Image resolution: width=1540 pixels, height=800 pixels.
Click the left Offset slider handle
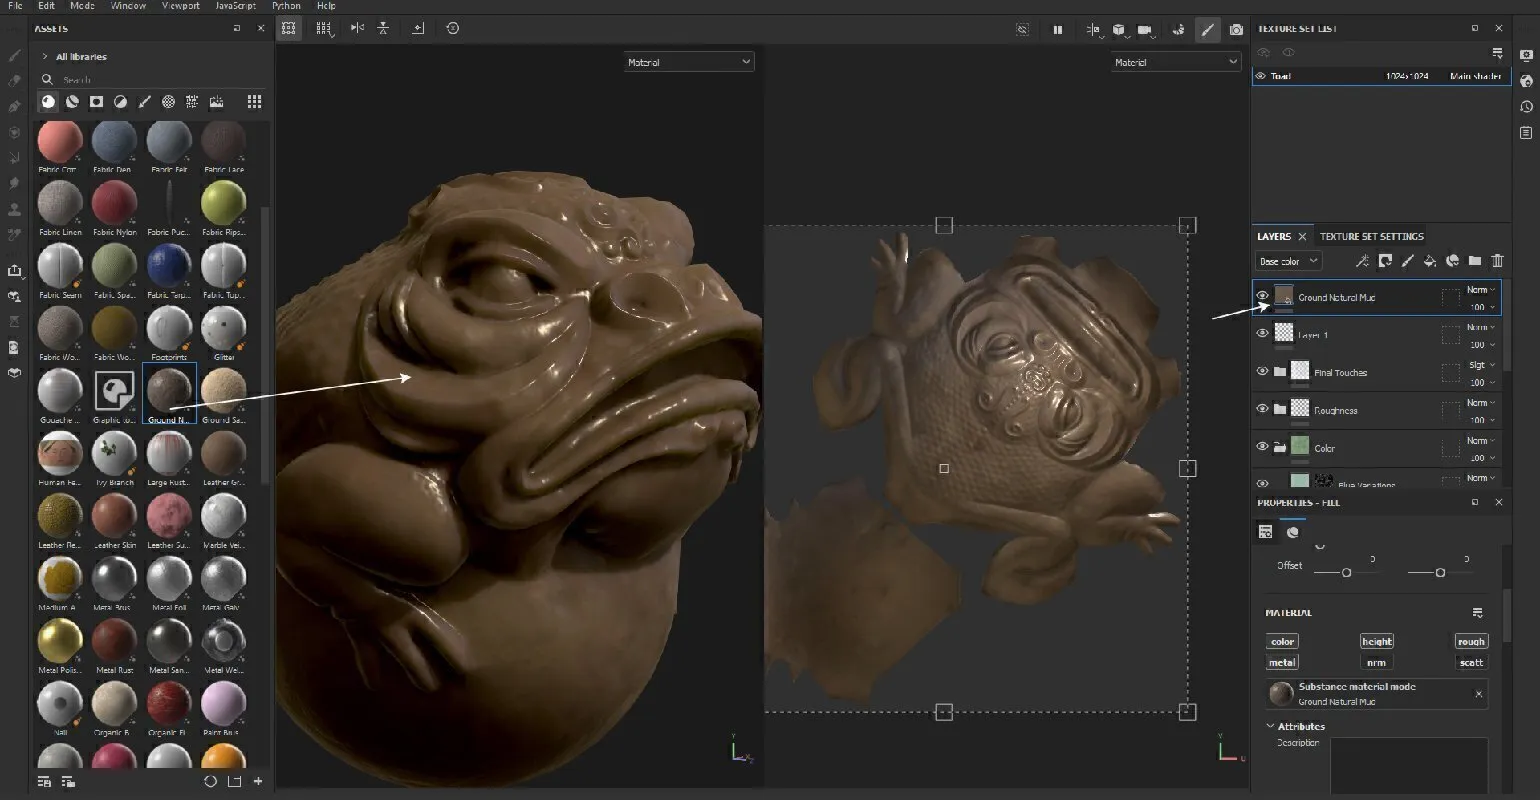click(x=1347, y=573)
